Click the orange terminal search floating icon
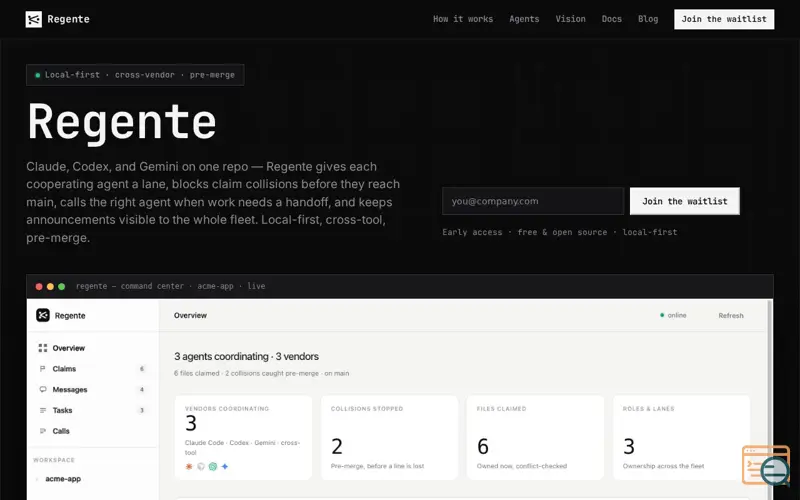The height and width of the screenshot is (500, 800). coord(766,465)
